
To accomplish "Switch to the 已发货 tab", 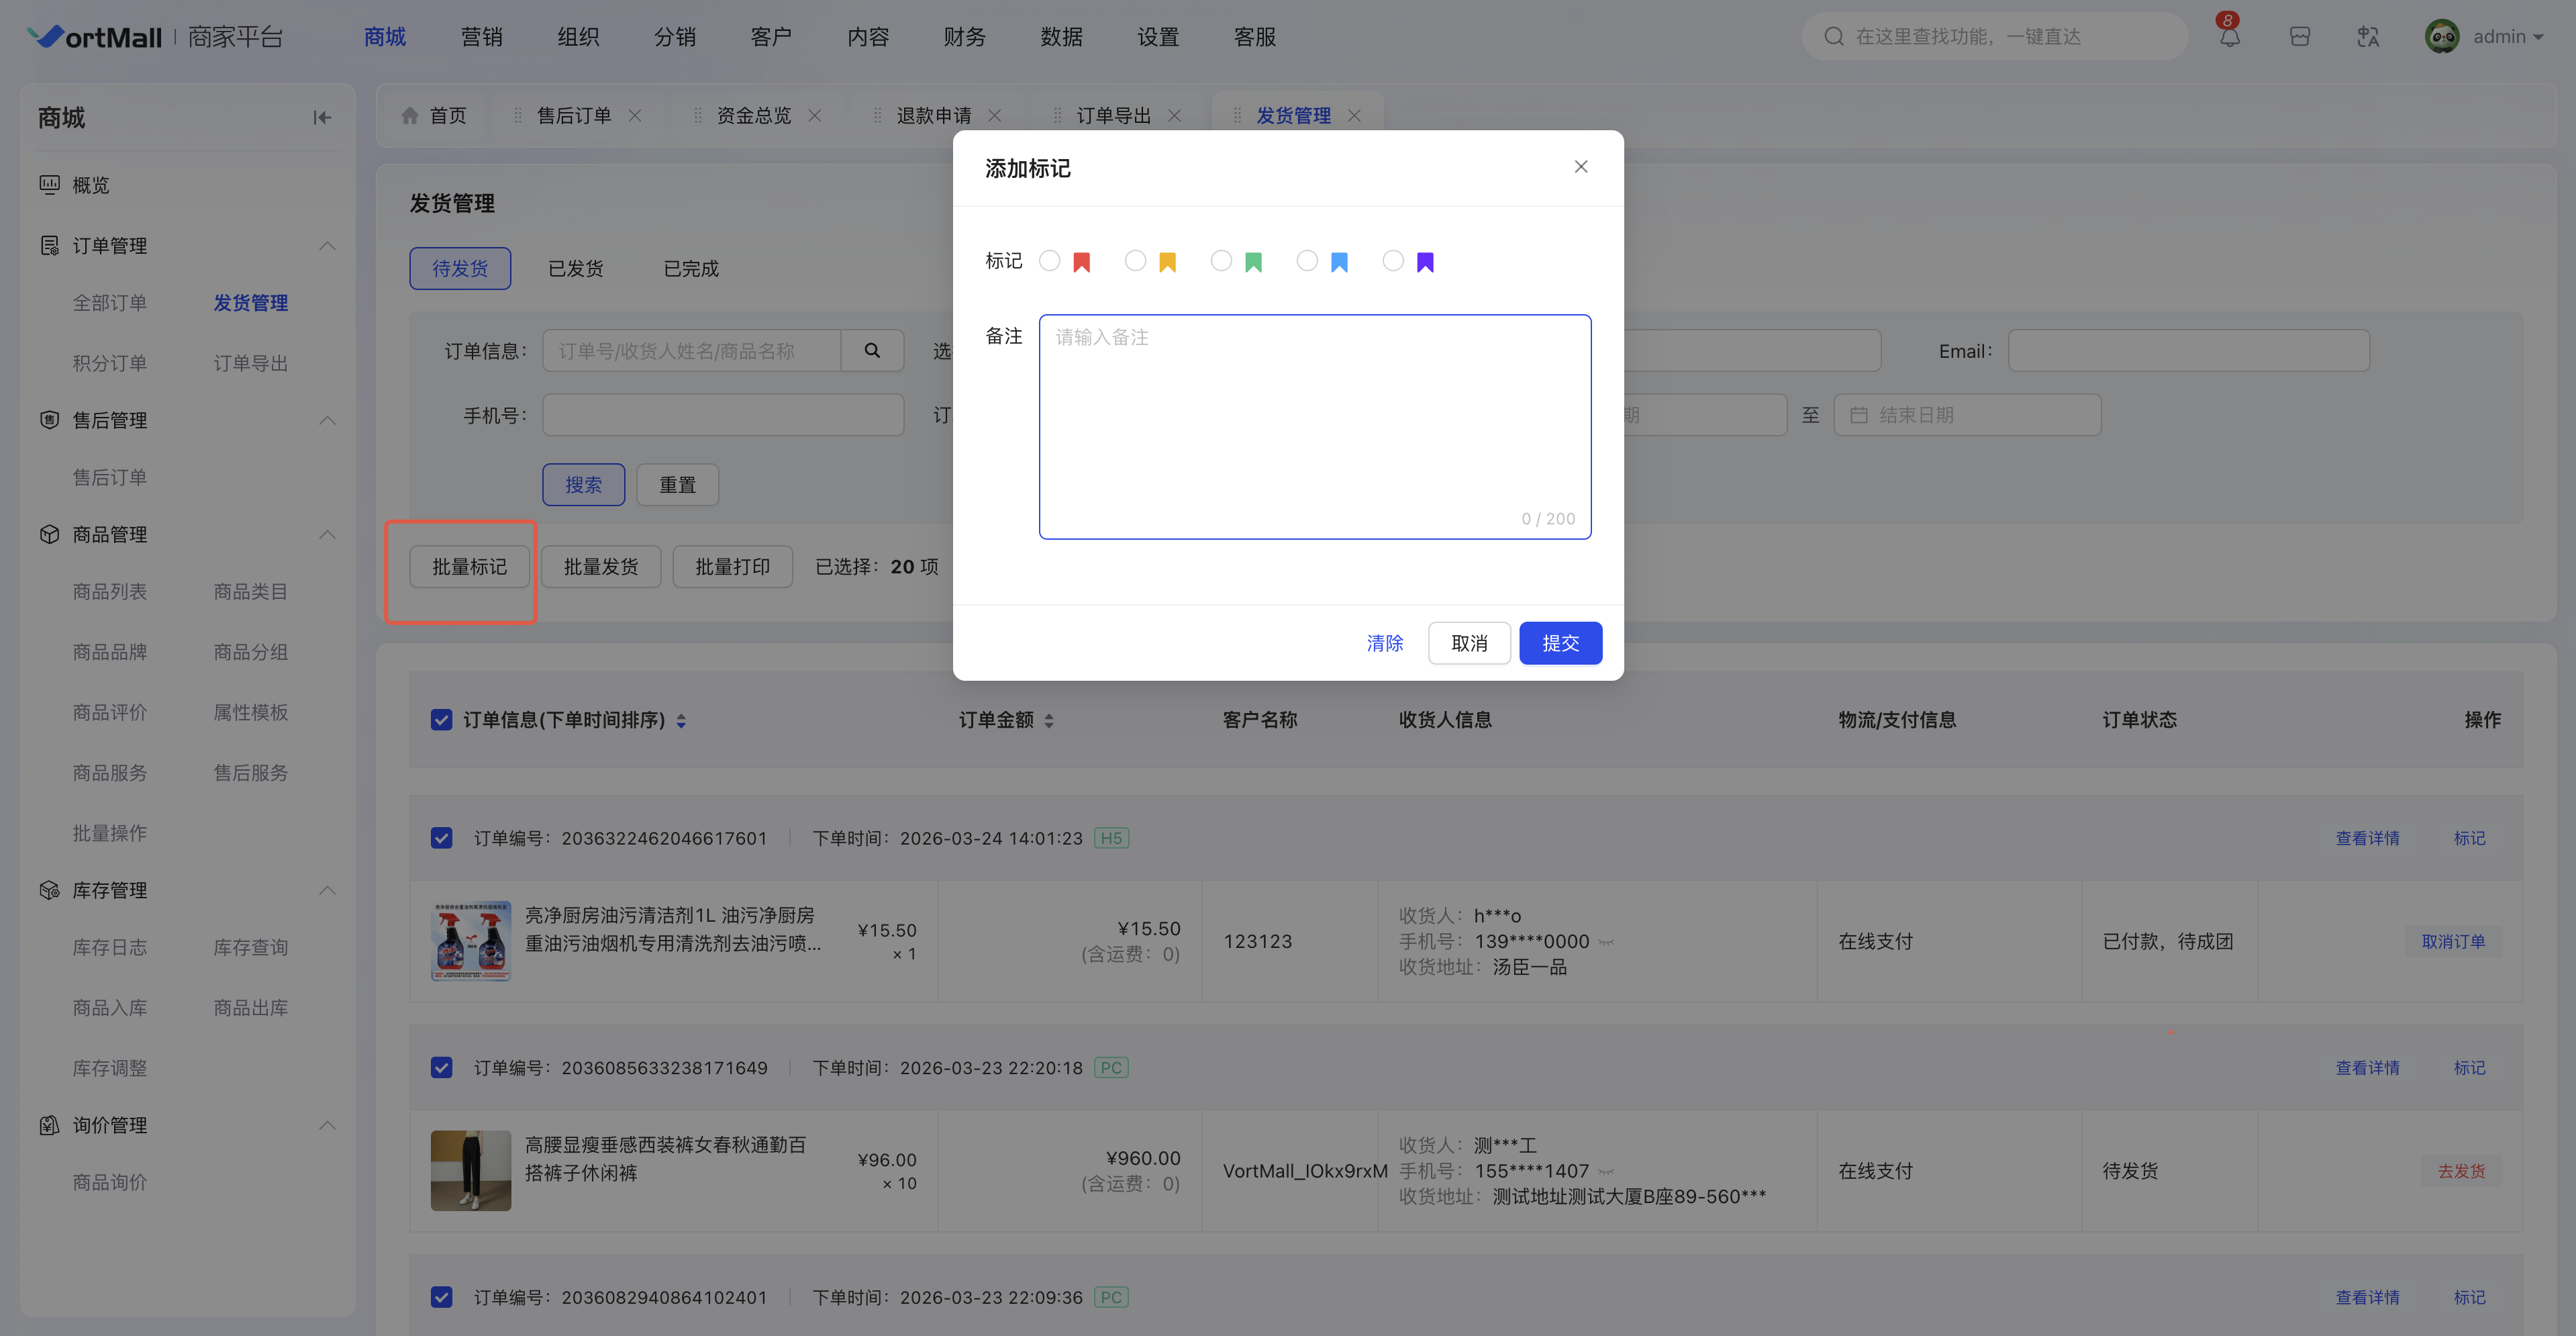I will tap(575, 269).
